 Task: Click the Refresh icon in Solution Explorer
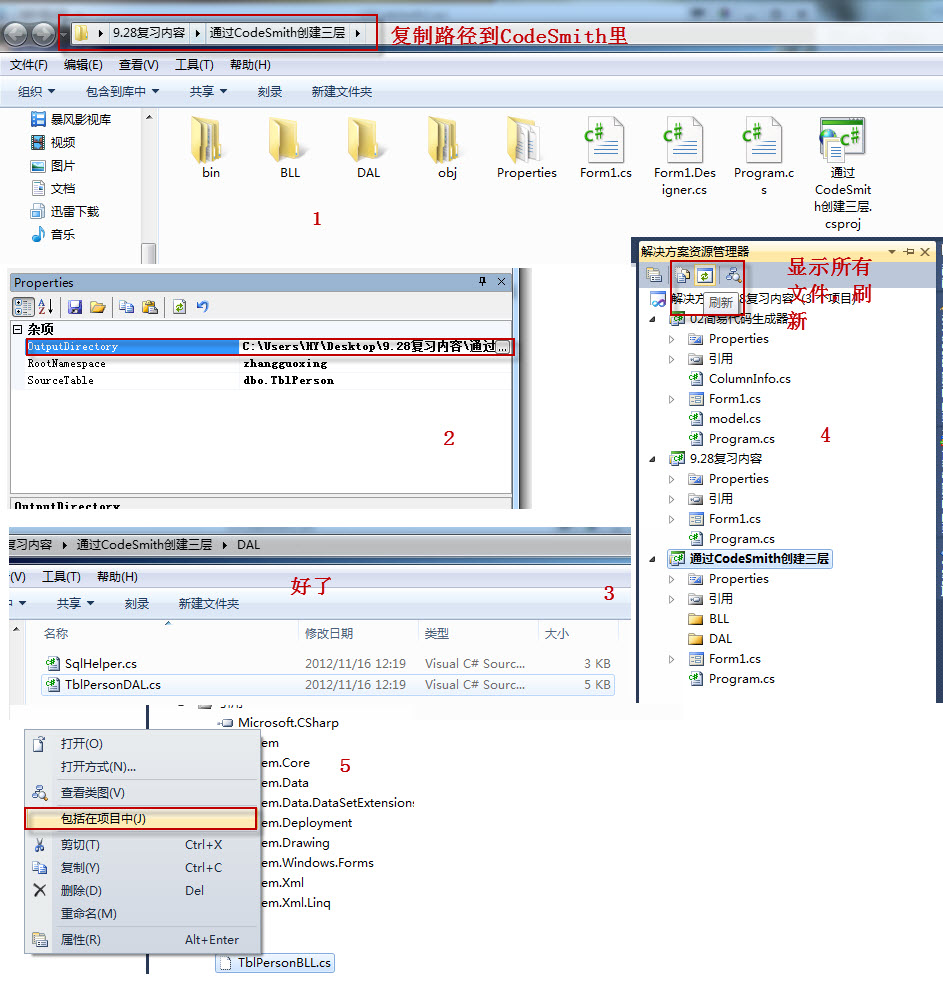[705, 275]
